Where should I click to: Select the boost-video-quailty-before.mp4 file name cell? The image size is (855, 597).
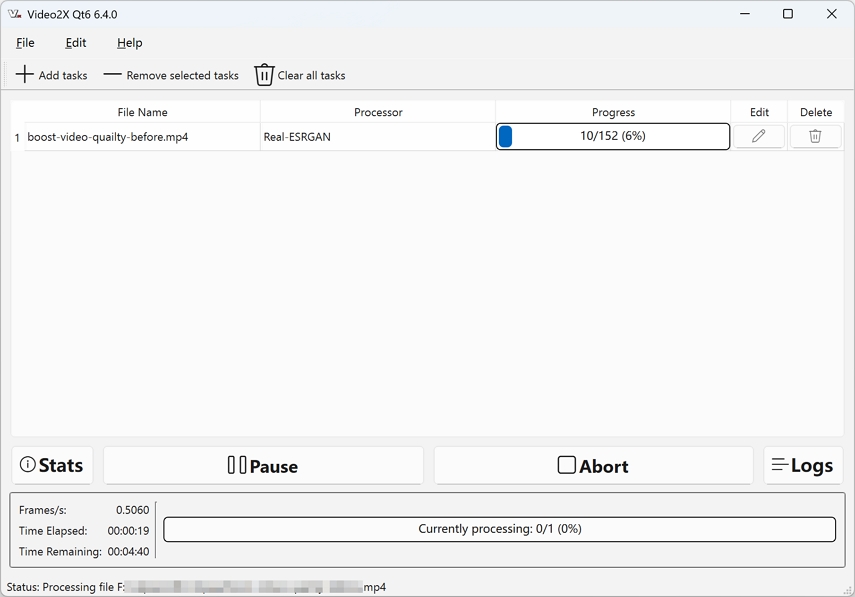pos(142,137)
